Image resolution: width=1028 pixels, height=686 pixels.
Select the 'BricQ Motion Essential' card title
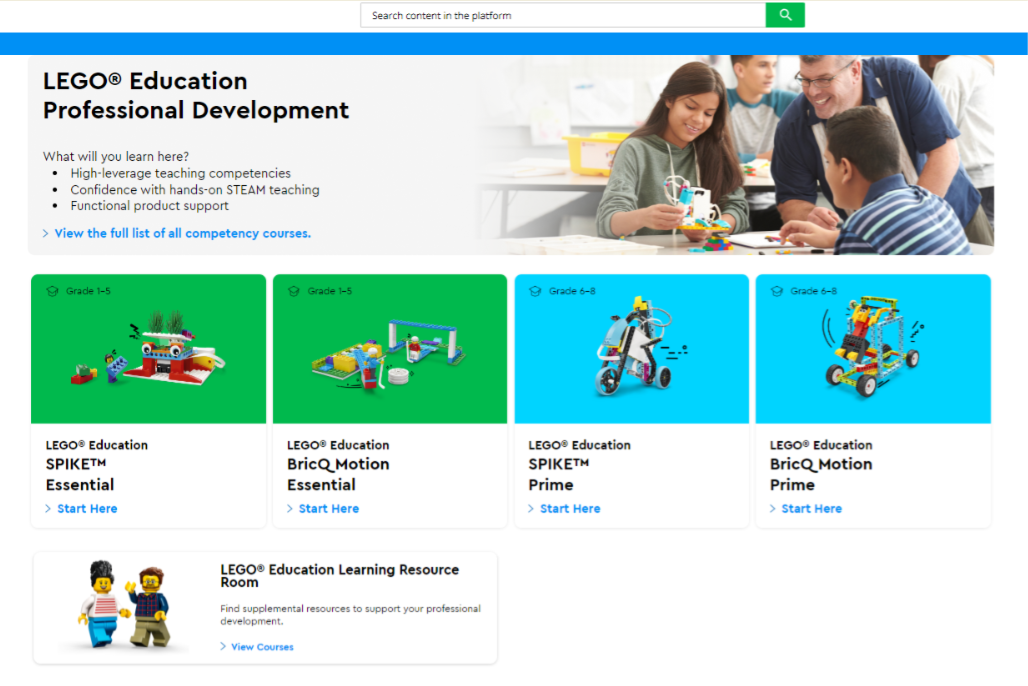point(338,474)
